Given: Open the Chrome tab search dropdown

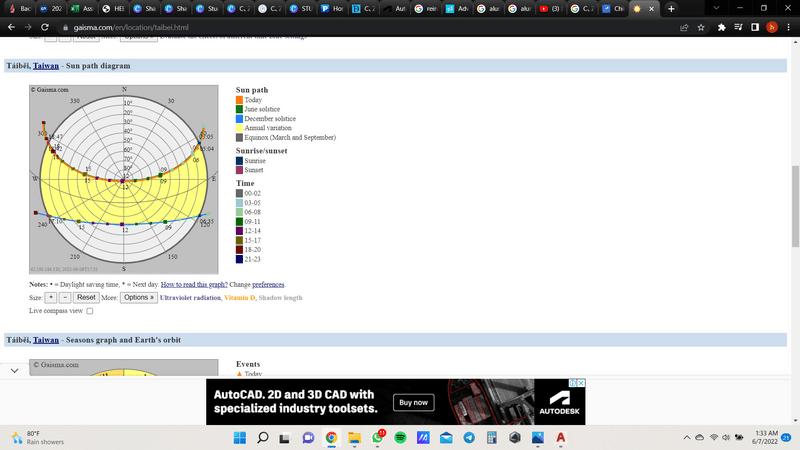Looking at the screenshot, I should [716, 8].
